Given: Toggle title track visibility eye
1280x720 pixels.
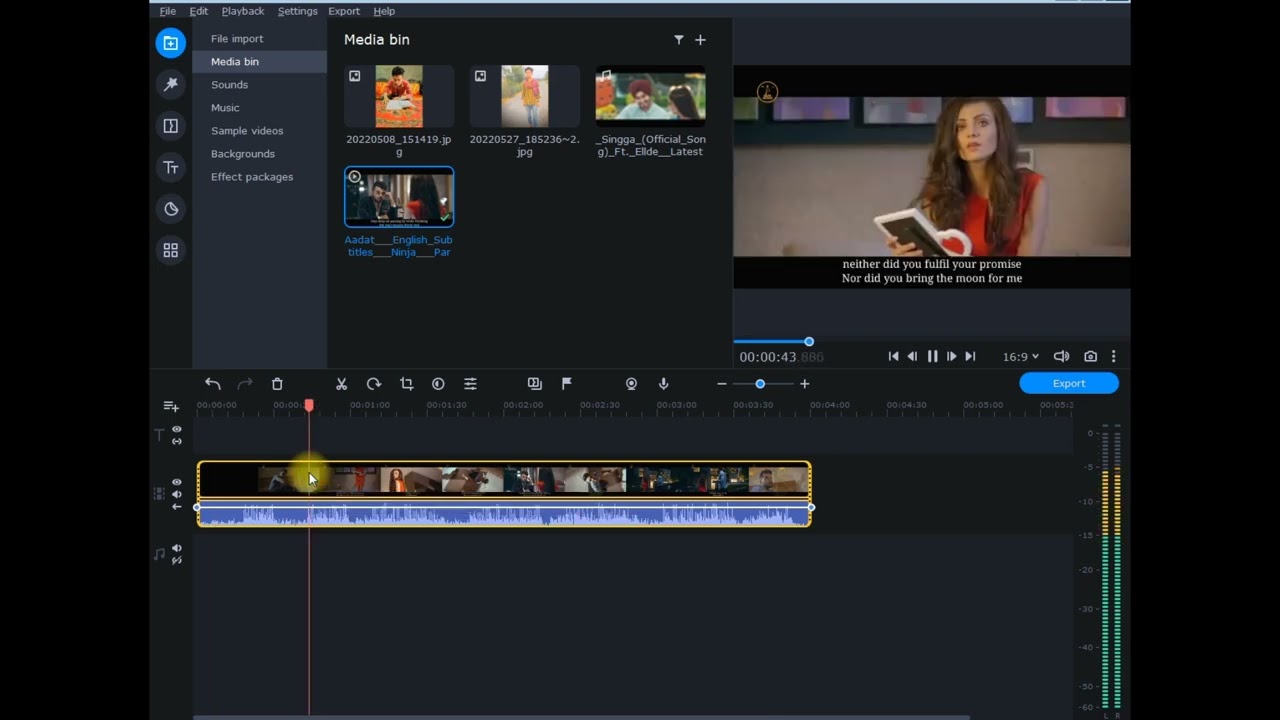Looking at the screenshot, I should (177, 430).
